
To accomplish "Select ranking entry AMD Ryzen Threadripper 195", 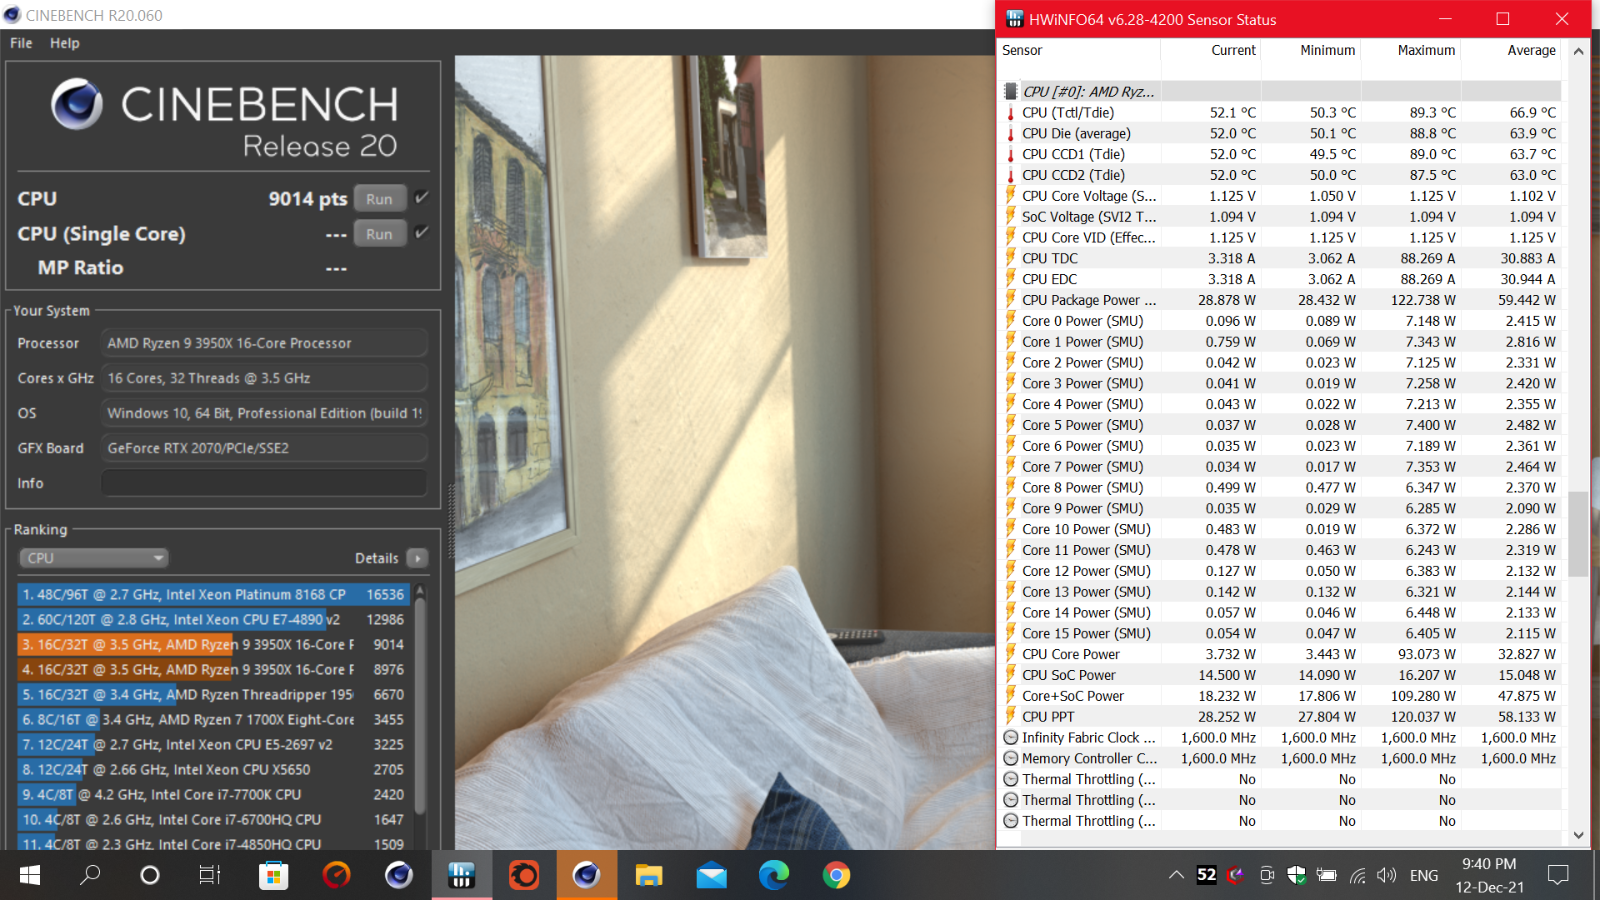I will coord(213,694).
